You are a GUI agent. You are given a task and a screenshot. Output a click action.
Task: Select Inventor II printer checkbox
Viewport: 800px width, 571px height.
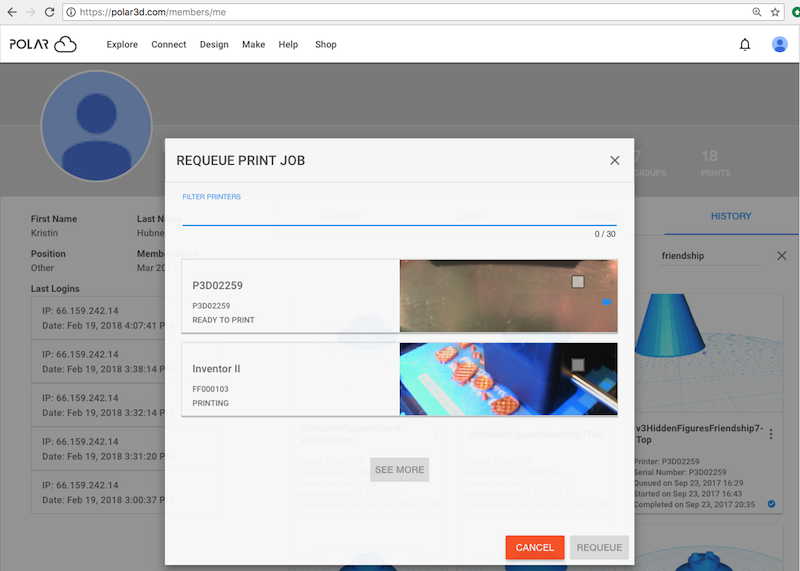578,364
